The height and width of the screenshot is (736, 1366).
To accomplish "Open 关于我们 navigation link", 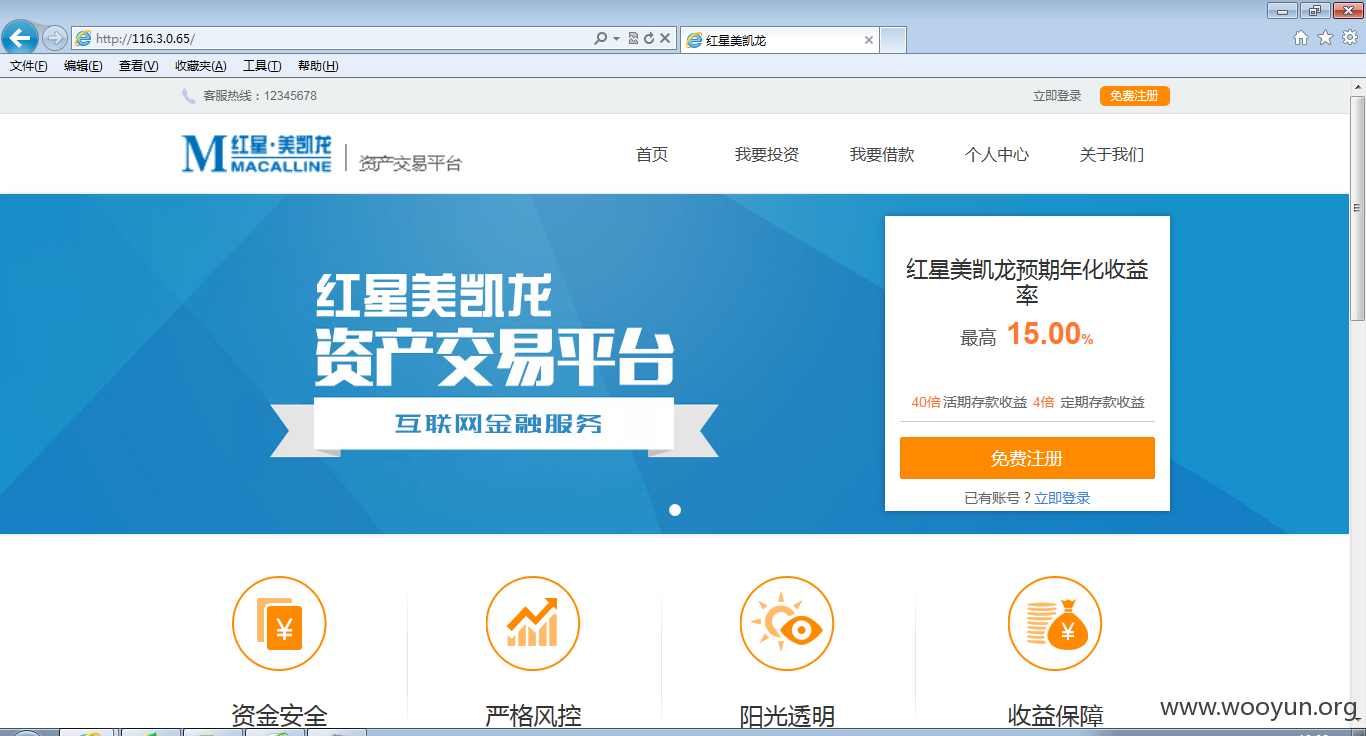I will click(1112, 154).
